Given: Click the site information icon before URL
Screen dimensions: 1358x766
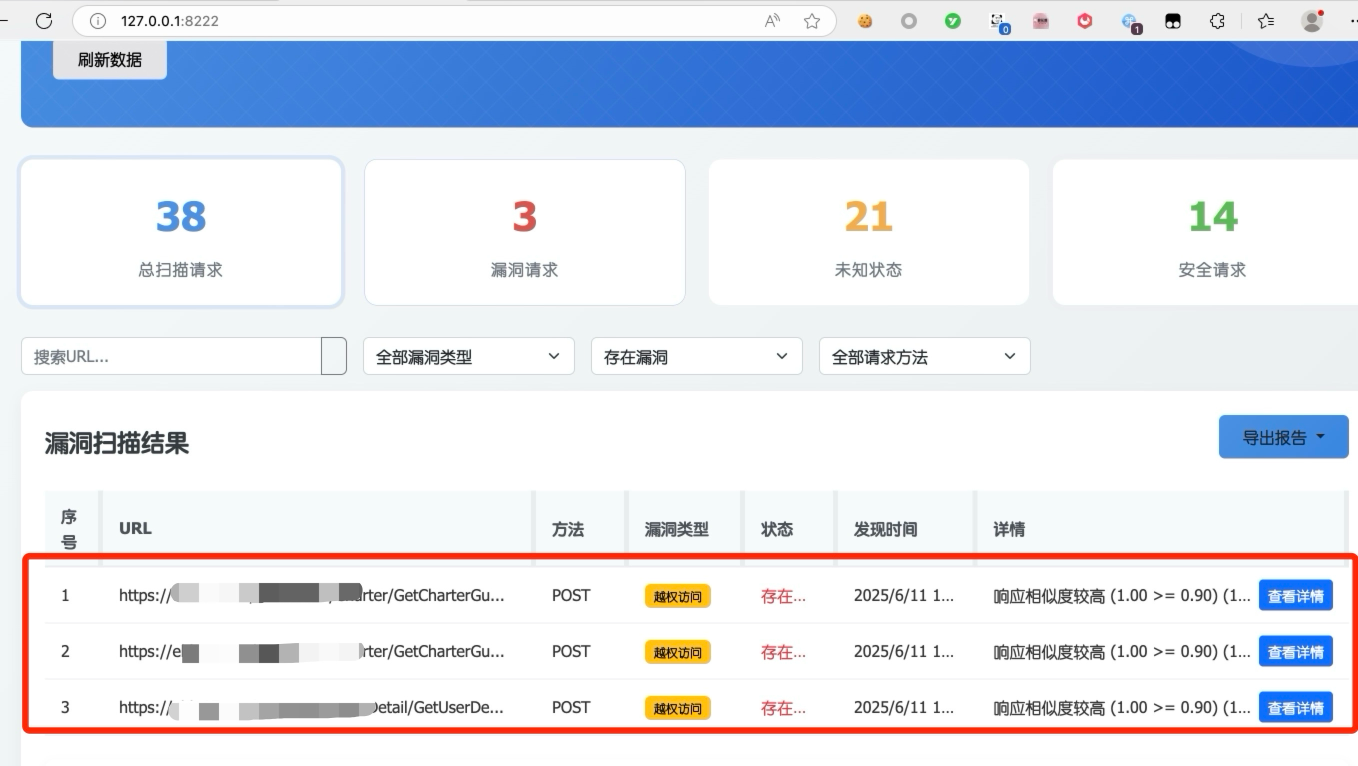Looking at the screenshot, I should click(98, 20).
